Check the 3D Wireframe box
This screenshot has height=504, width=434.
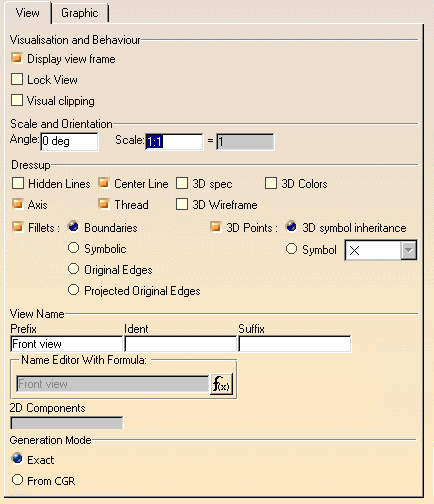[182, 204]
